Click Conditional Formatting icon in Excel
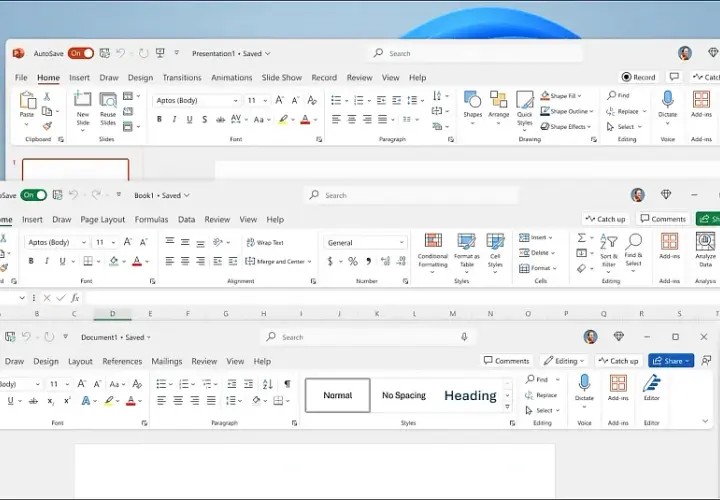The width and height of the screenshot is (720, 500). pos(433,241)
